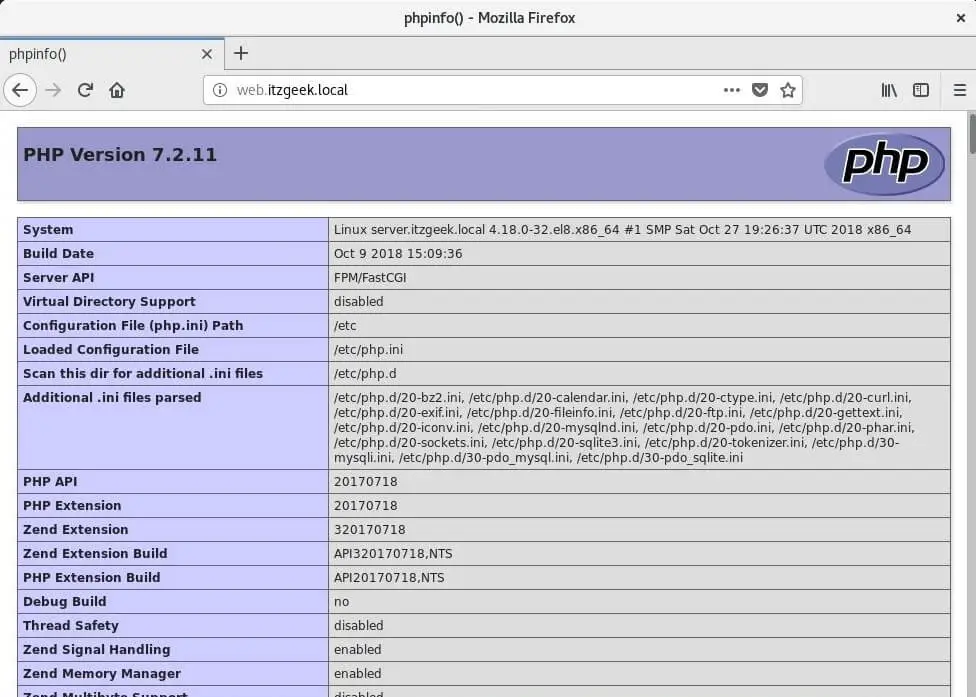
Task: Go back using the Back arrow
Action: tap(20, 90)
